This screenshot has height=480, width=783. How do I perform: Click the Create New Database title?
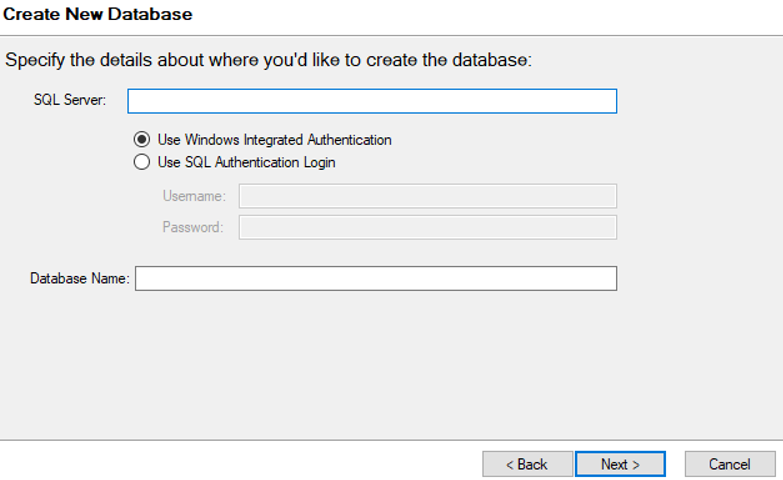(98, 14)
